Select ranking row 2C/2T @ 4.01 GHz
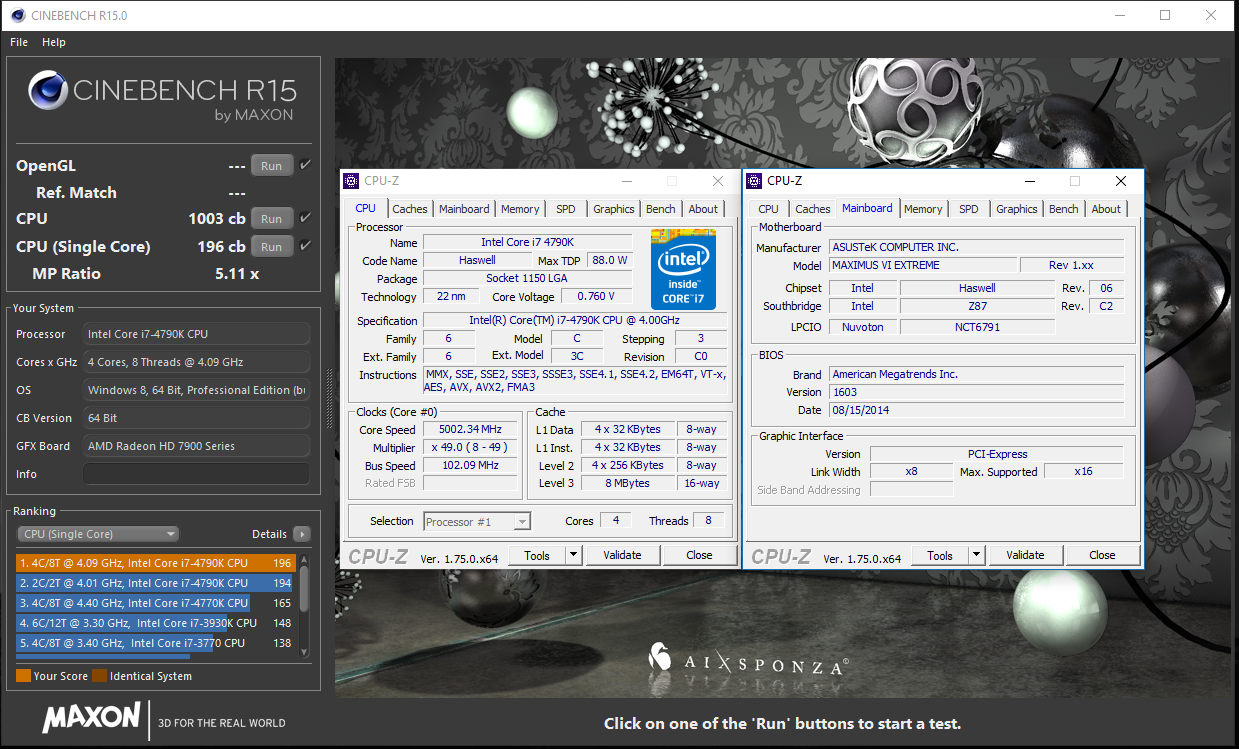This screenshot has height=749, width=1239. pyautogui.click(x=155, y=583)
